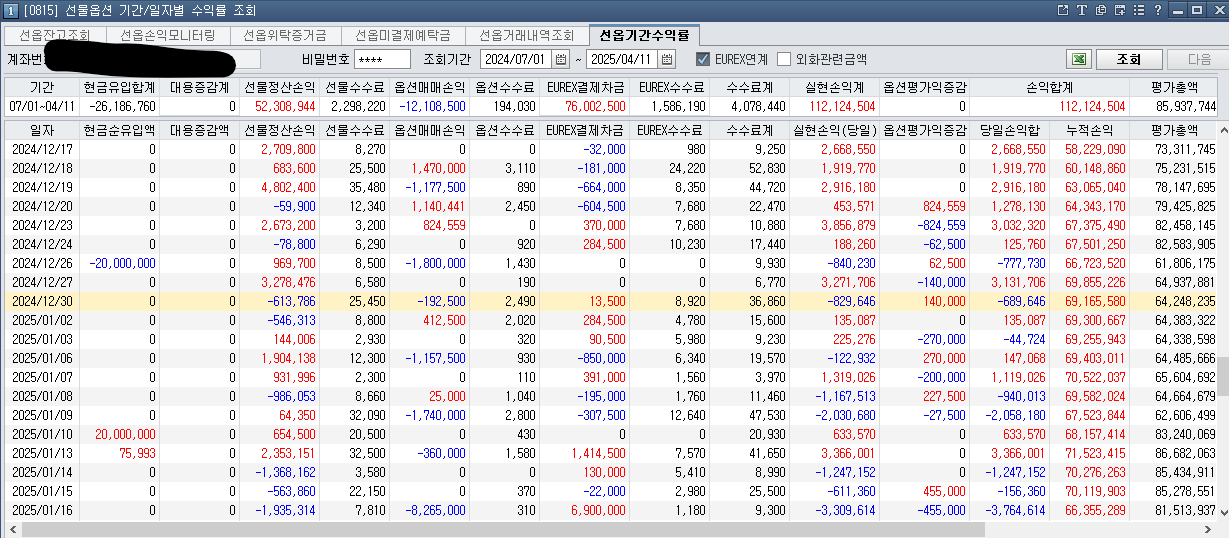Click the 손익합계 header in summary table
Image resolution: width=1229 pixels, height=538 pixels.
[1049, 87]
